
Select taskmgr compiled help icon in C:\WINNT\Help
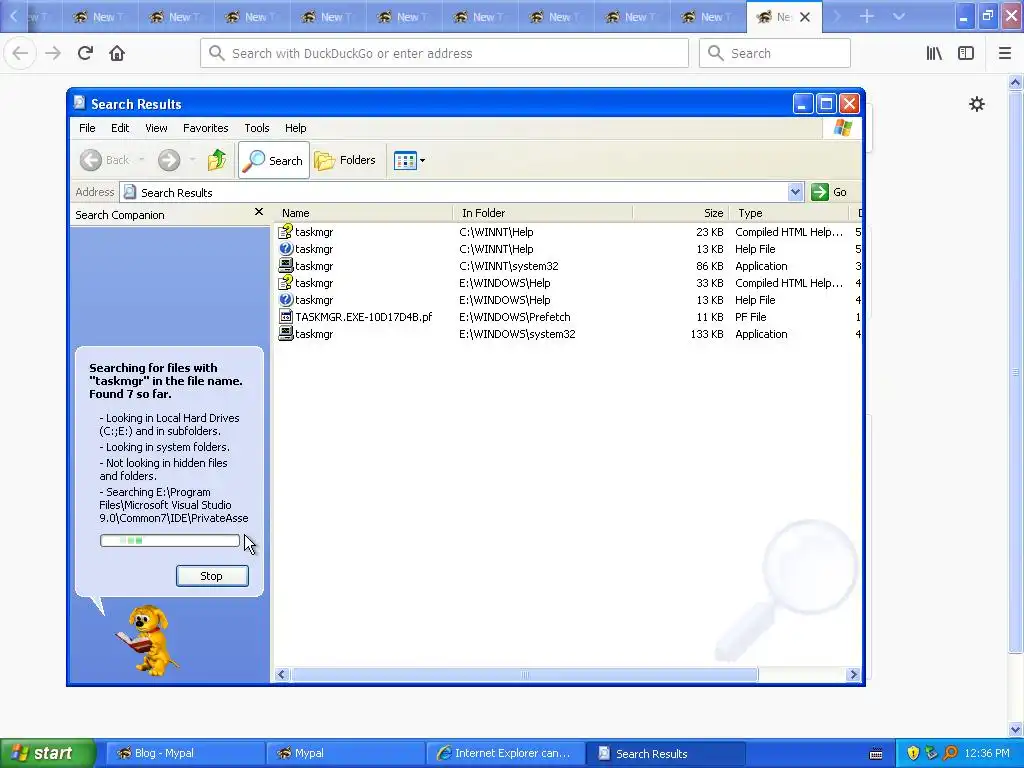[285, 231]
